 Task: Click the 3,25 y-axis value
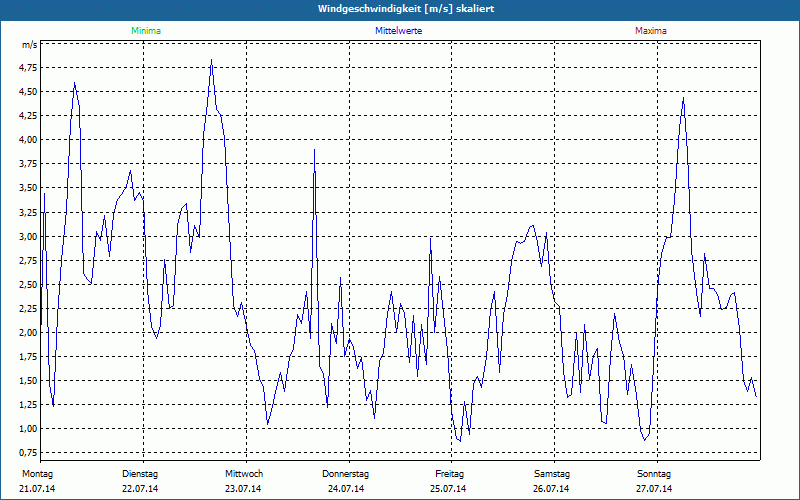click(x=29, y=212)
